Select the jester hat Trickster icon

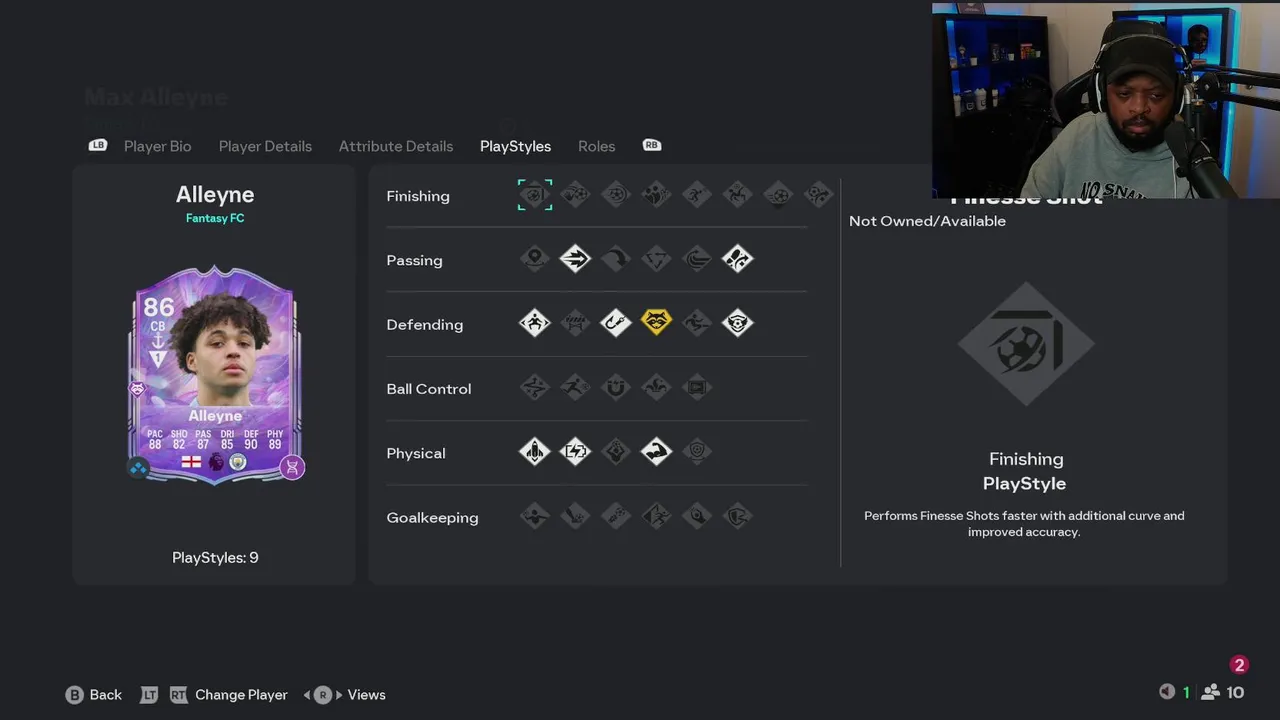tap(656, 387)
